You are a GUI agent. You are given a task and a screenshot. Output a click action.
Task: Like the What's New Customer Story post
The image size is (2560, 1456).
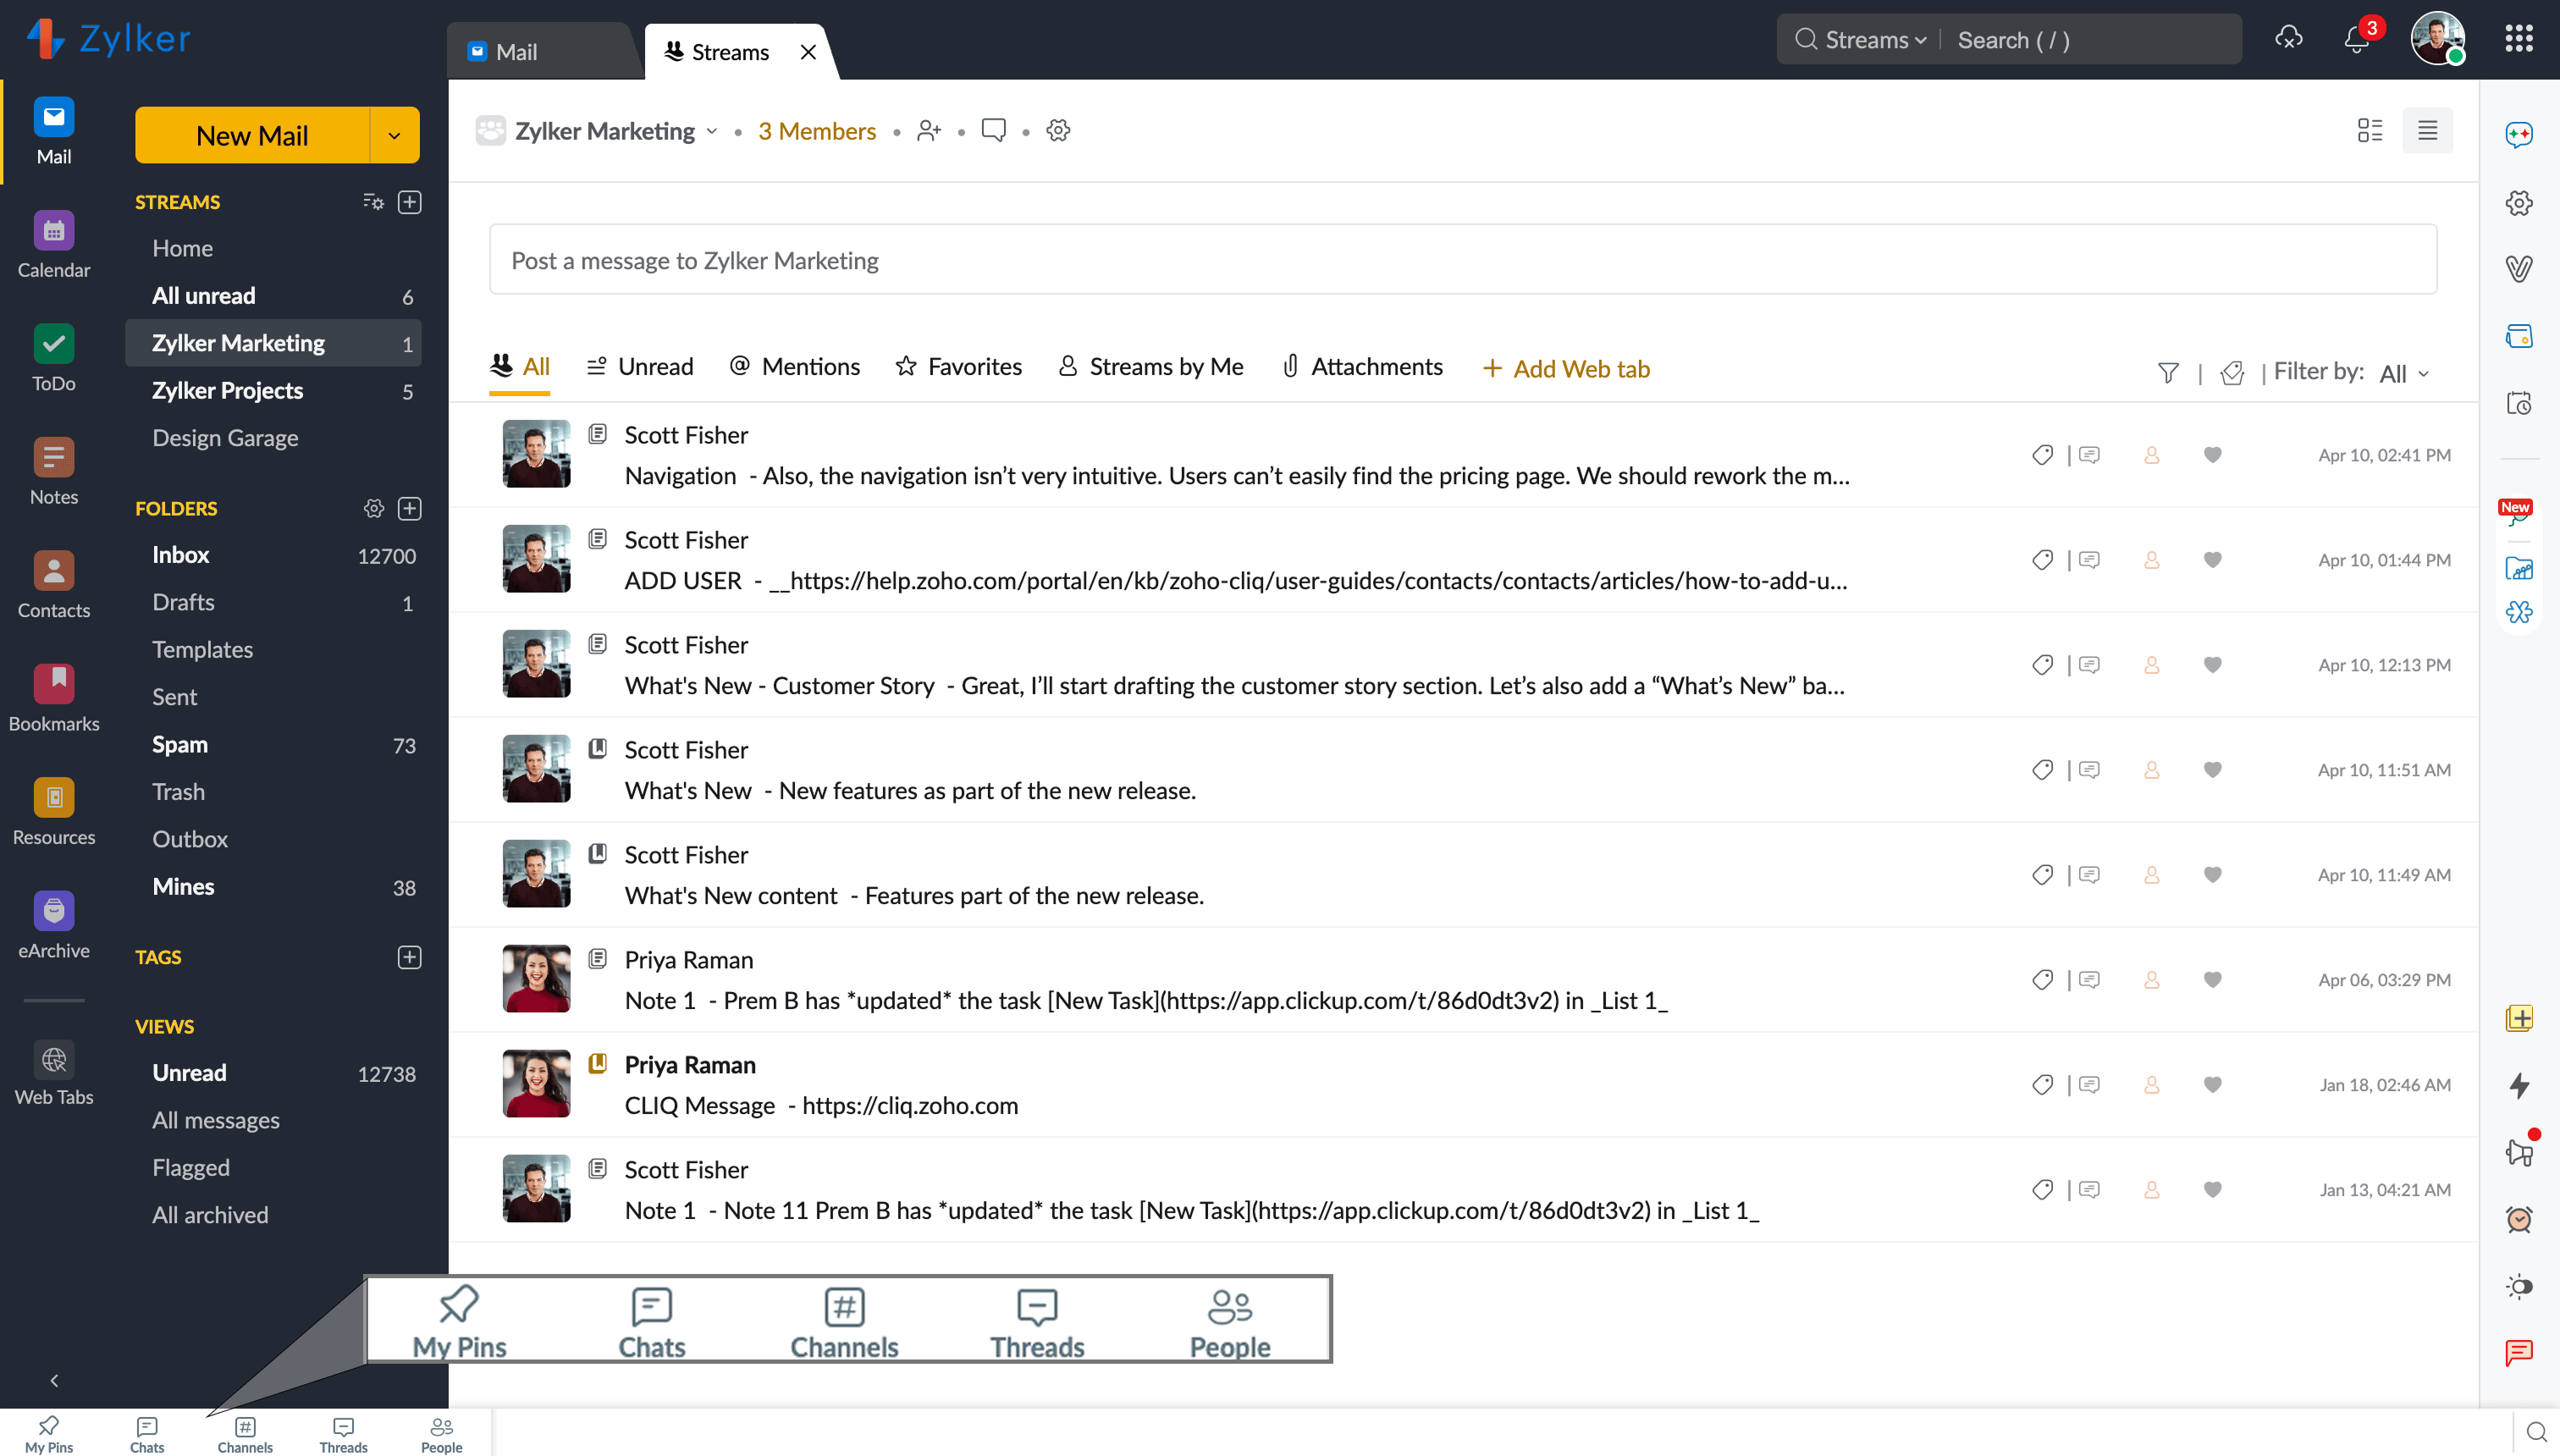click(2212, 665)
